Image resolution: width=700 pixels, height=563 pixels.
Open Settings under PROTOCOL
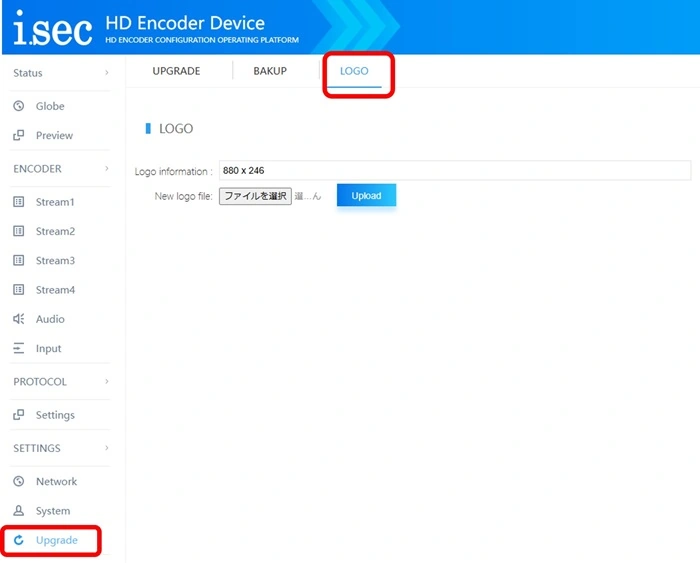click(55, 415)
